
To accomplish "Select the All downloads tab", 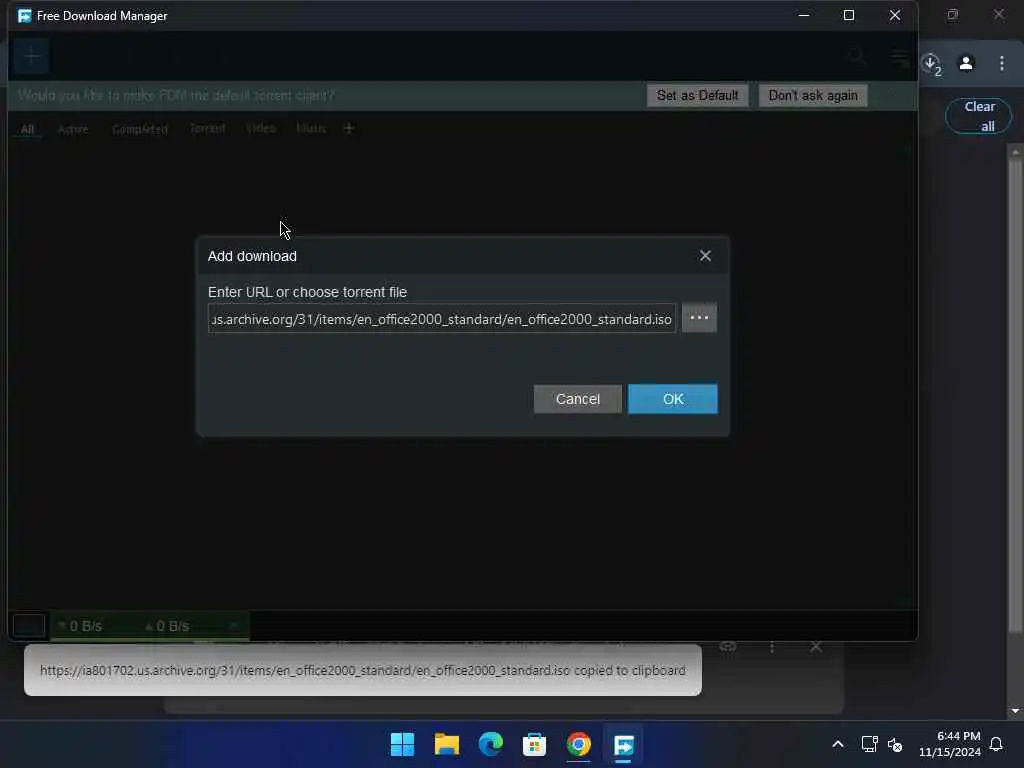I will click(27, 129).
